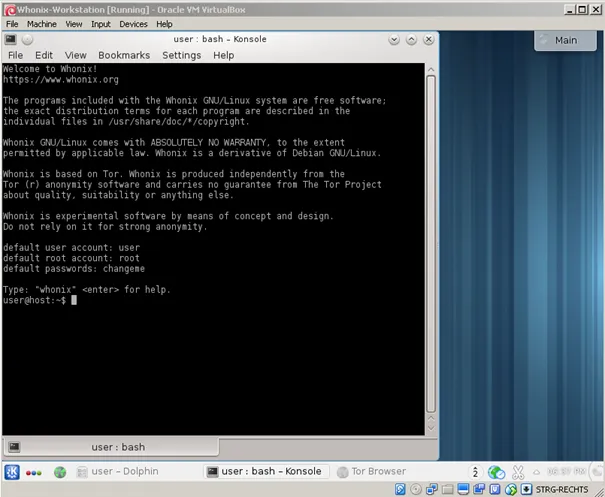Click the VirtualBox display monitor status icon
This screenshot has width=605, height=497.
pyautogui.click(x=463, y=489)
